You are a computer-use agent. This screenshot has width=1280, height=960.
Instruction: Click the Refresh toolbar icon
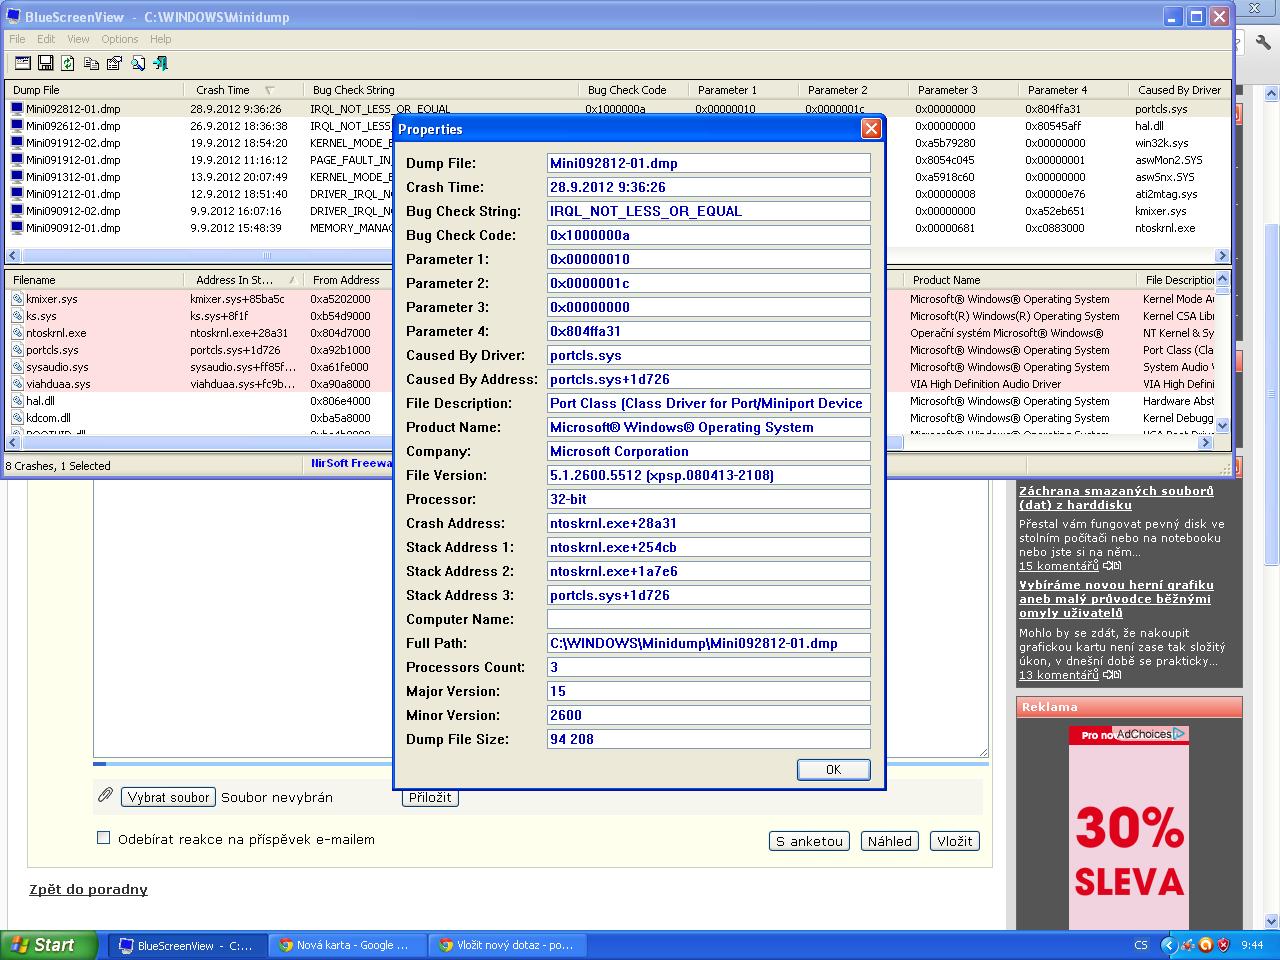(x=68, y=63)
